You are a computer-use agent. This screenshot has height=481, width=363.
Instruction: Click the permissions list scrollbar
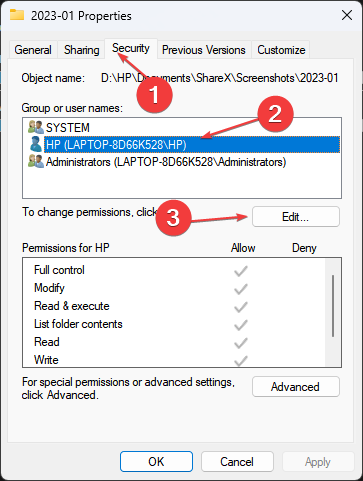tap(333, 306)
